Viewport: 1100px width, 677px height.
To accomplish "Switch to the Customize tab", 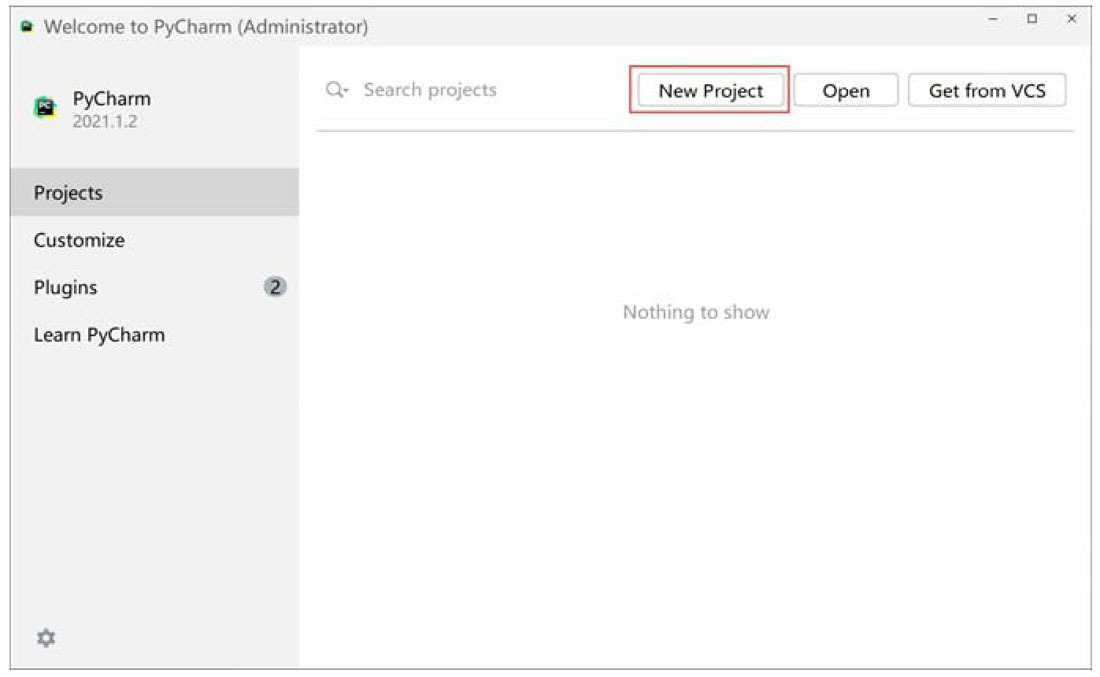I will [x=154, y=240].
